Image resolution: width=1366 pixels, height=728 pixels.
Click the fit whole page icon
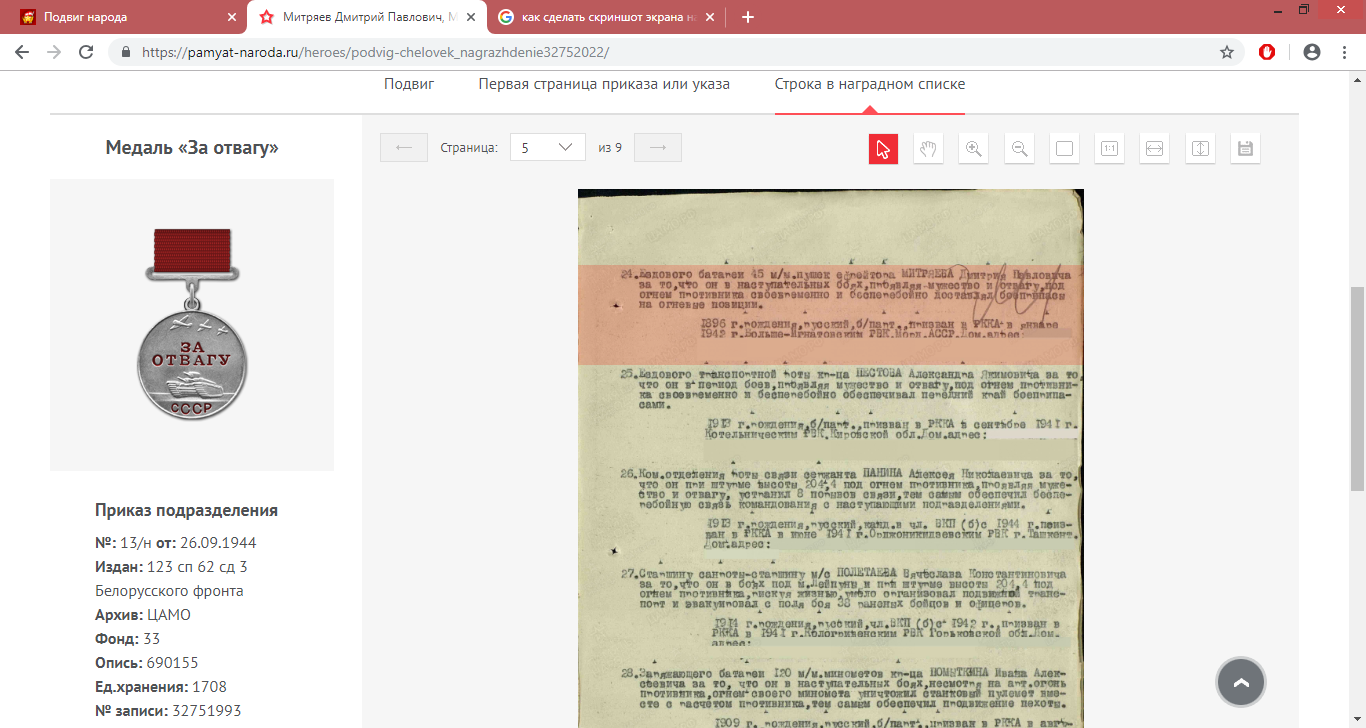[x=1065, y=148]
